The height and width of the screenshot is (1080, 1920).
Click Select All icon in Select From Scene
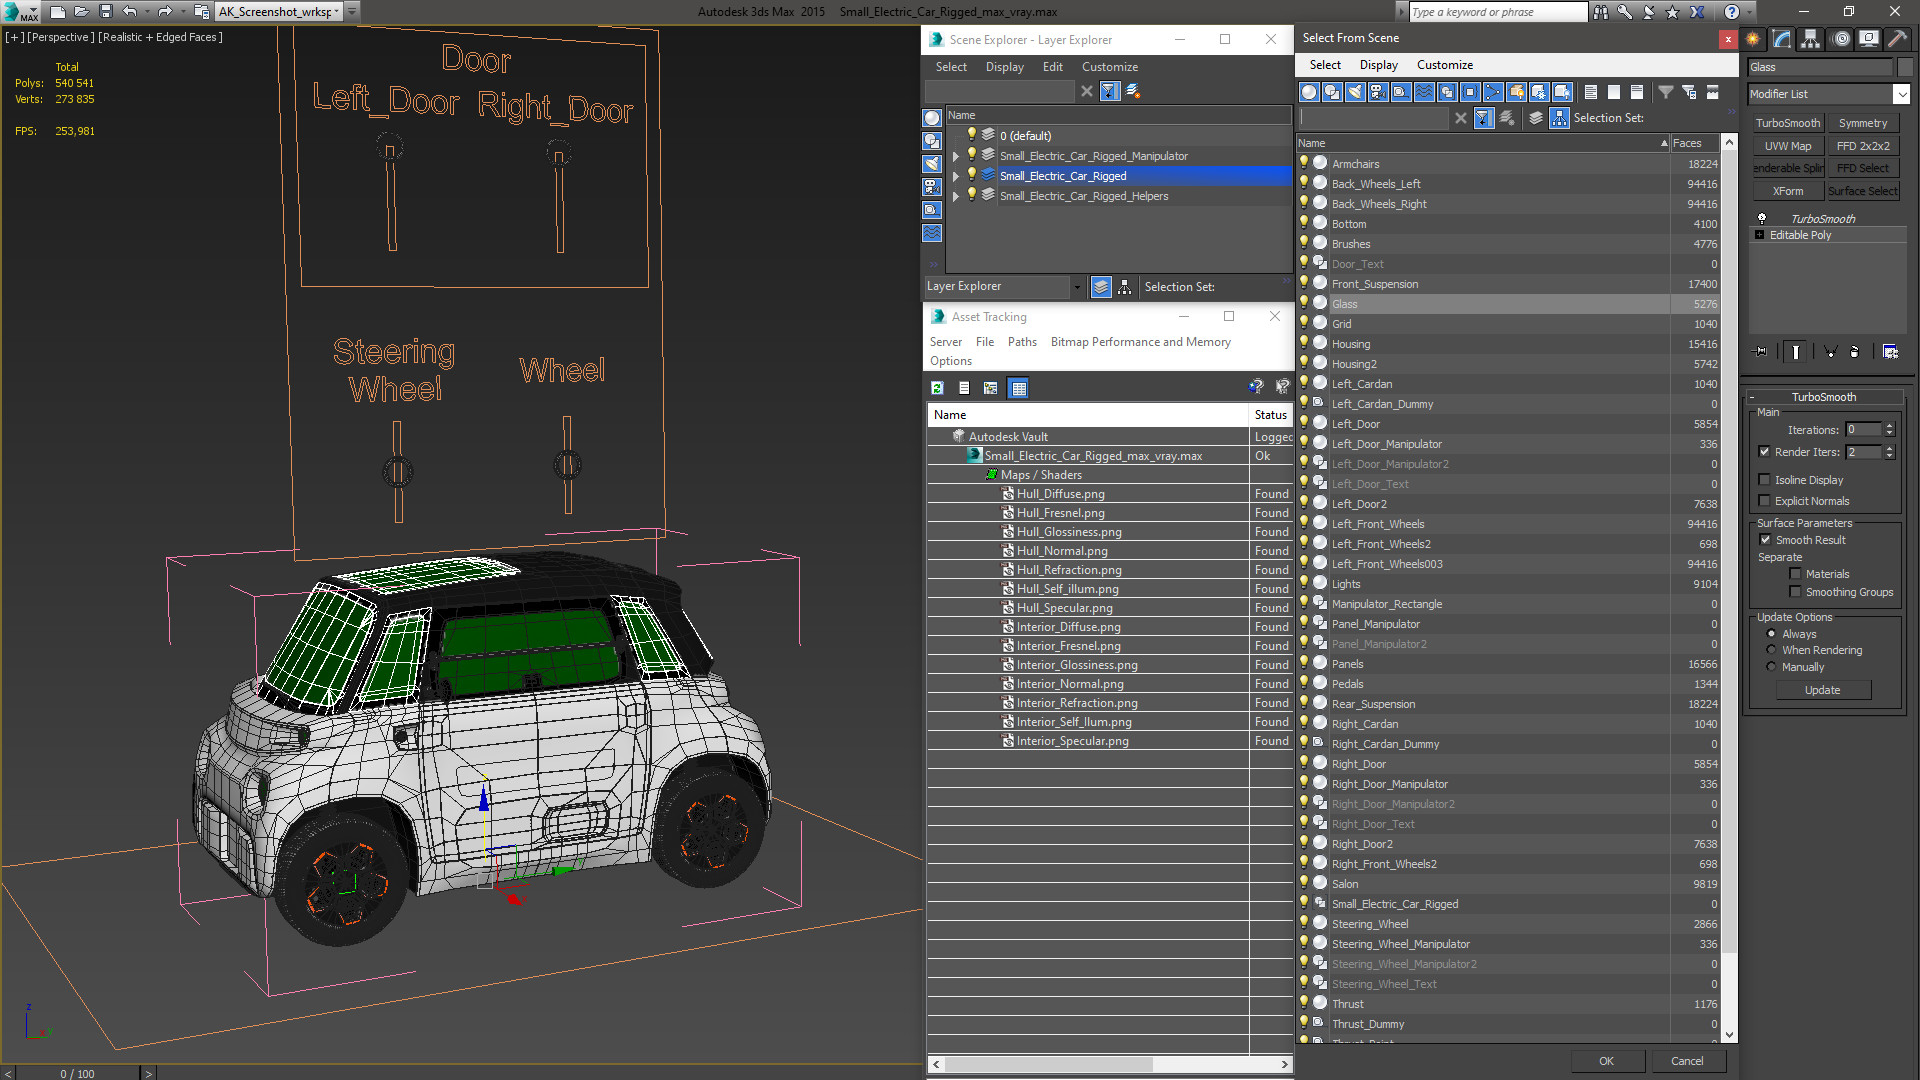coord(1591,92)
